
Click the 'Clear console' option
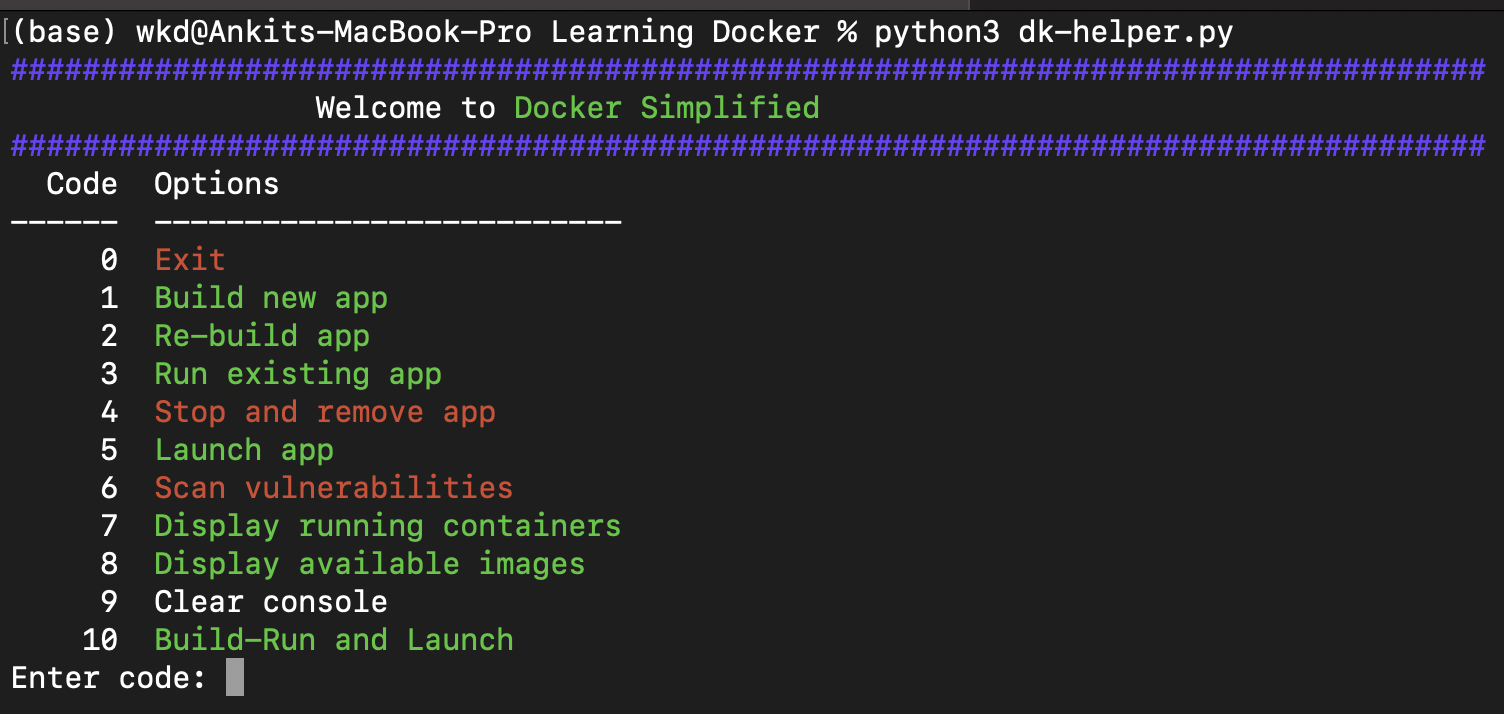pyautogui.click(x=271, y=602)
